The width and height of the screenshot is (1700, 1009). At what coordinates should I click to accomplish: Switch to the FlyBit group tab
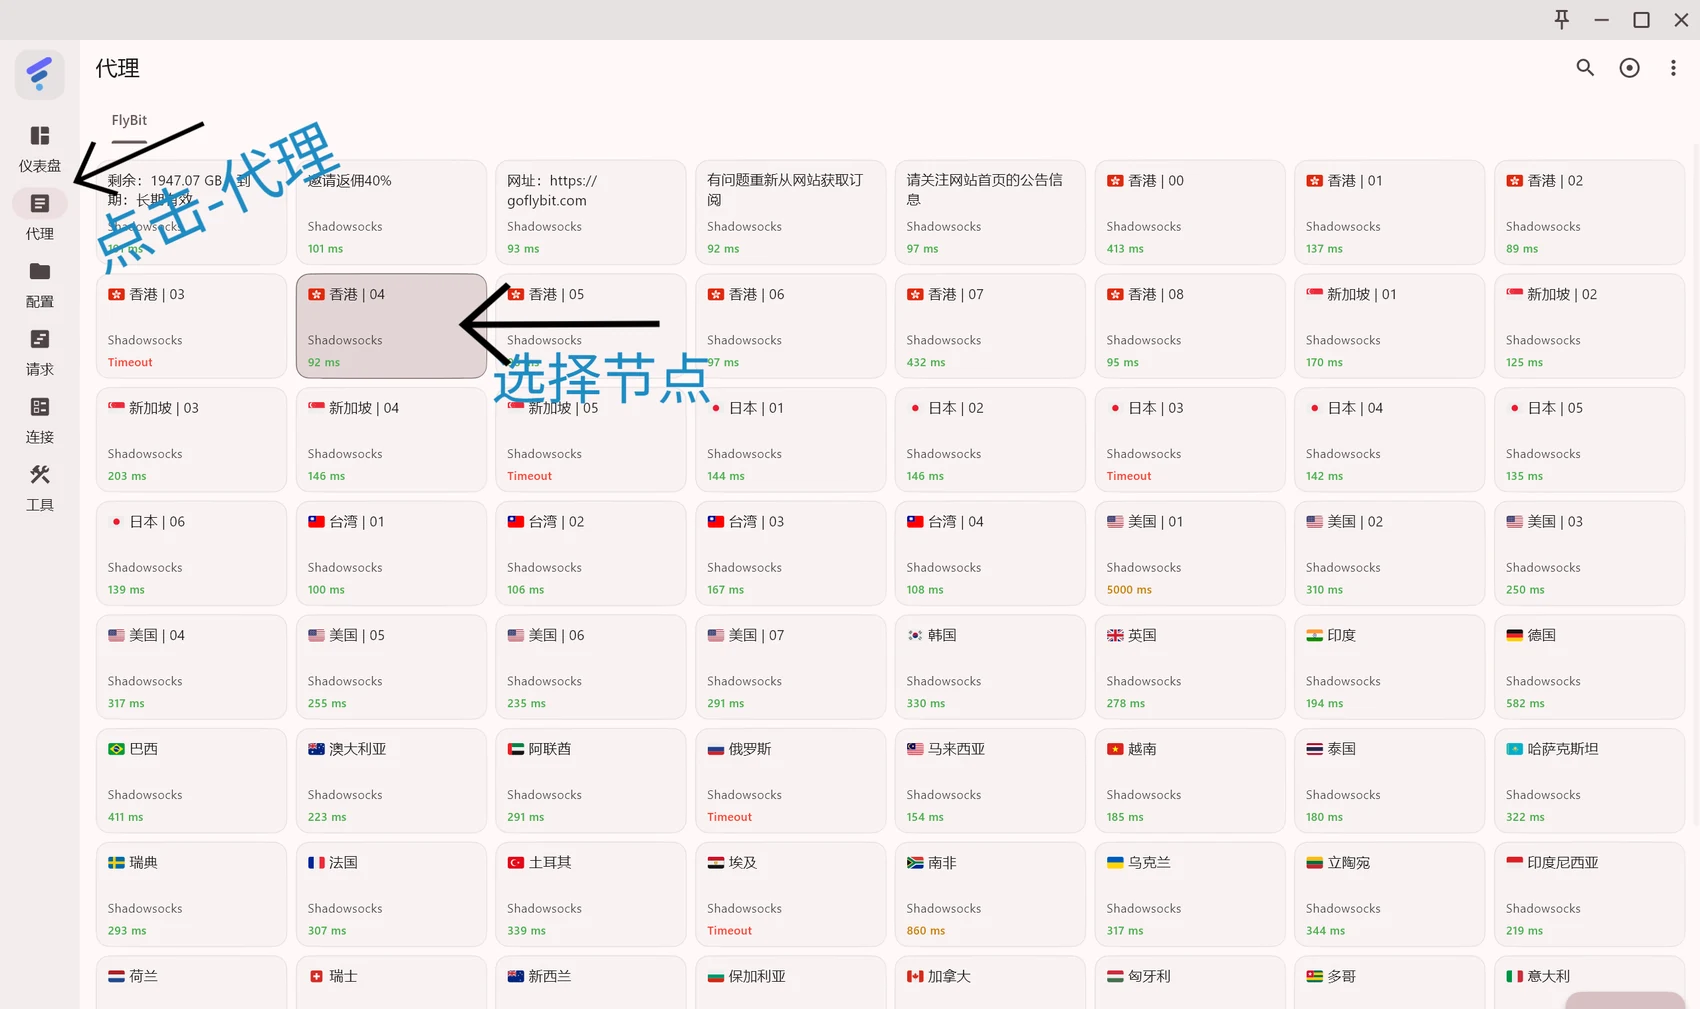tap(129, 120)
